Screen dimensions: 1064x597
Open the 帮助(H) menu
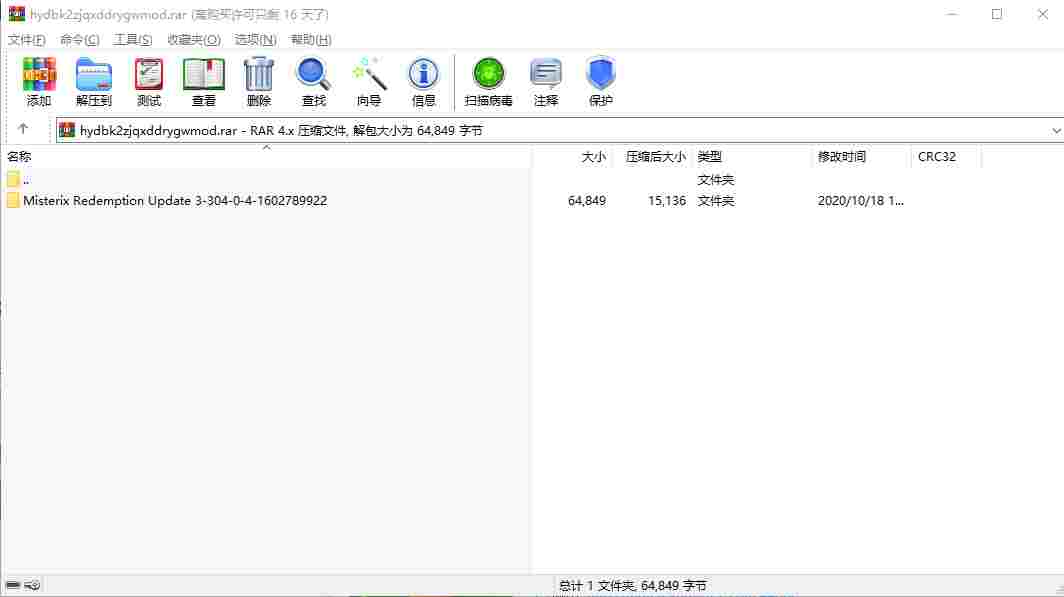[311, 39]
